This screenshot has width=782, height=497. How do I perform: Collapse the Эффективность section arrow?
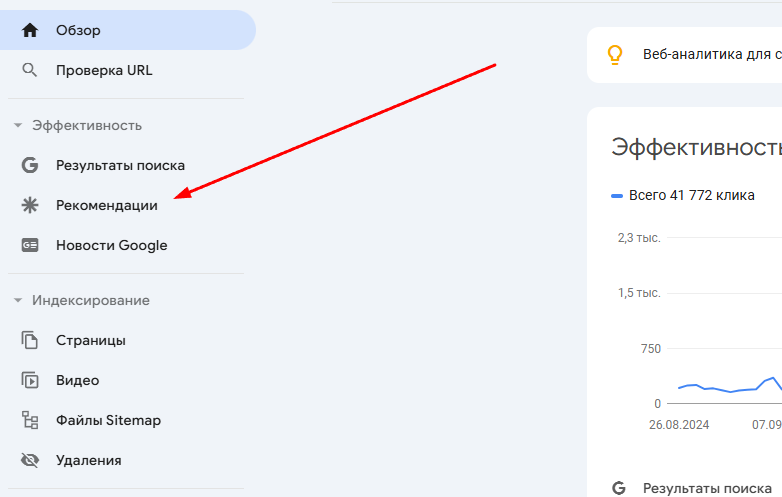click(17, 126)
